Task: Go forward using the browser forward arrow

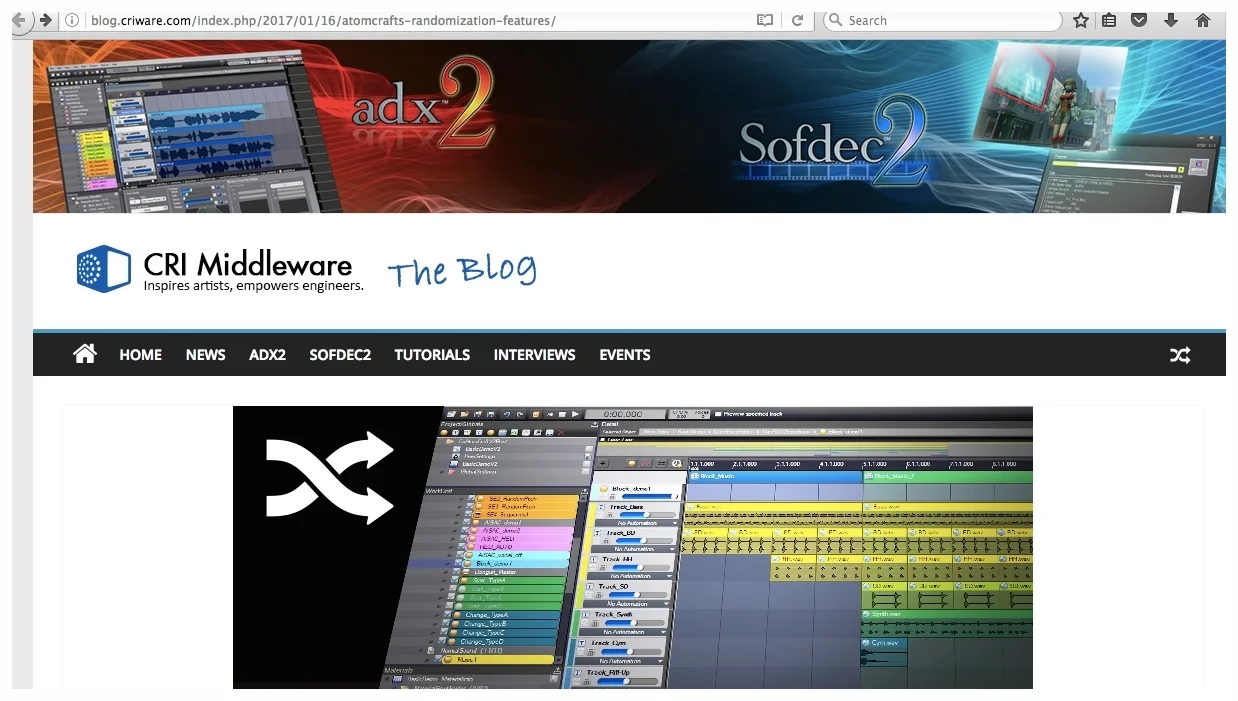Action: click(45, 20)
